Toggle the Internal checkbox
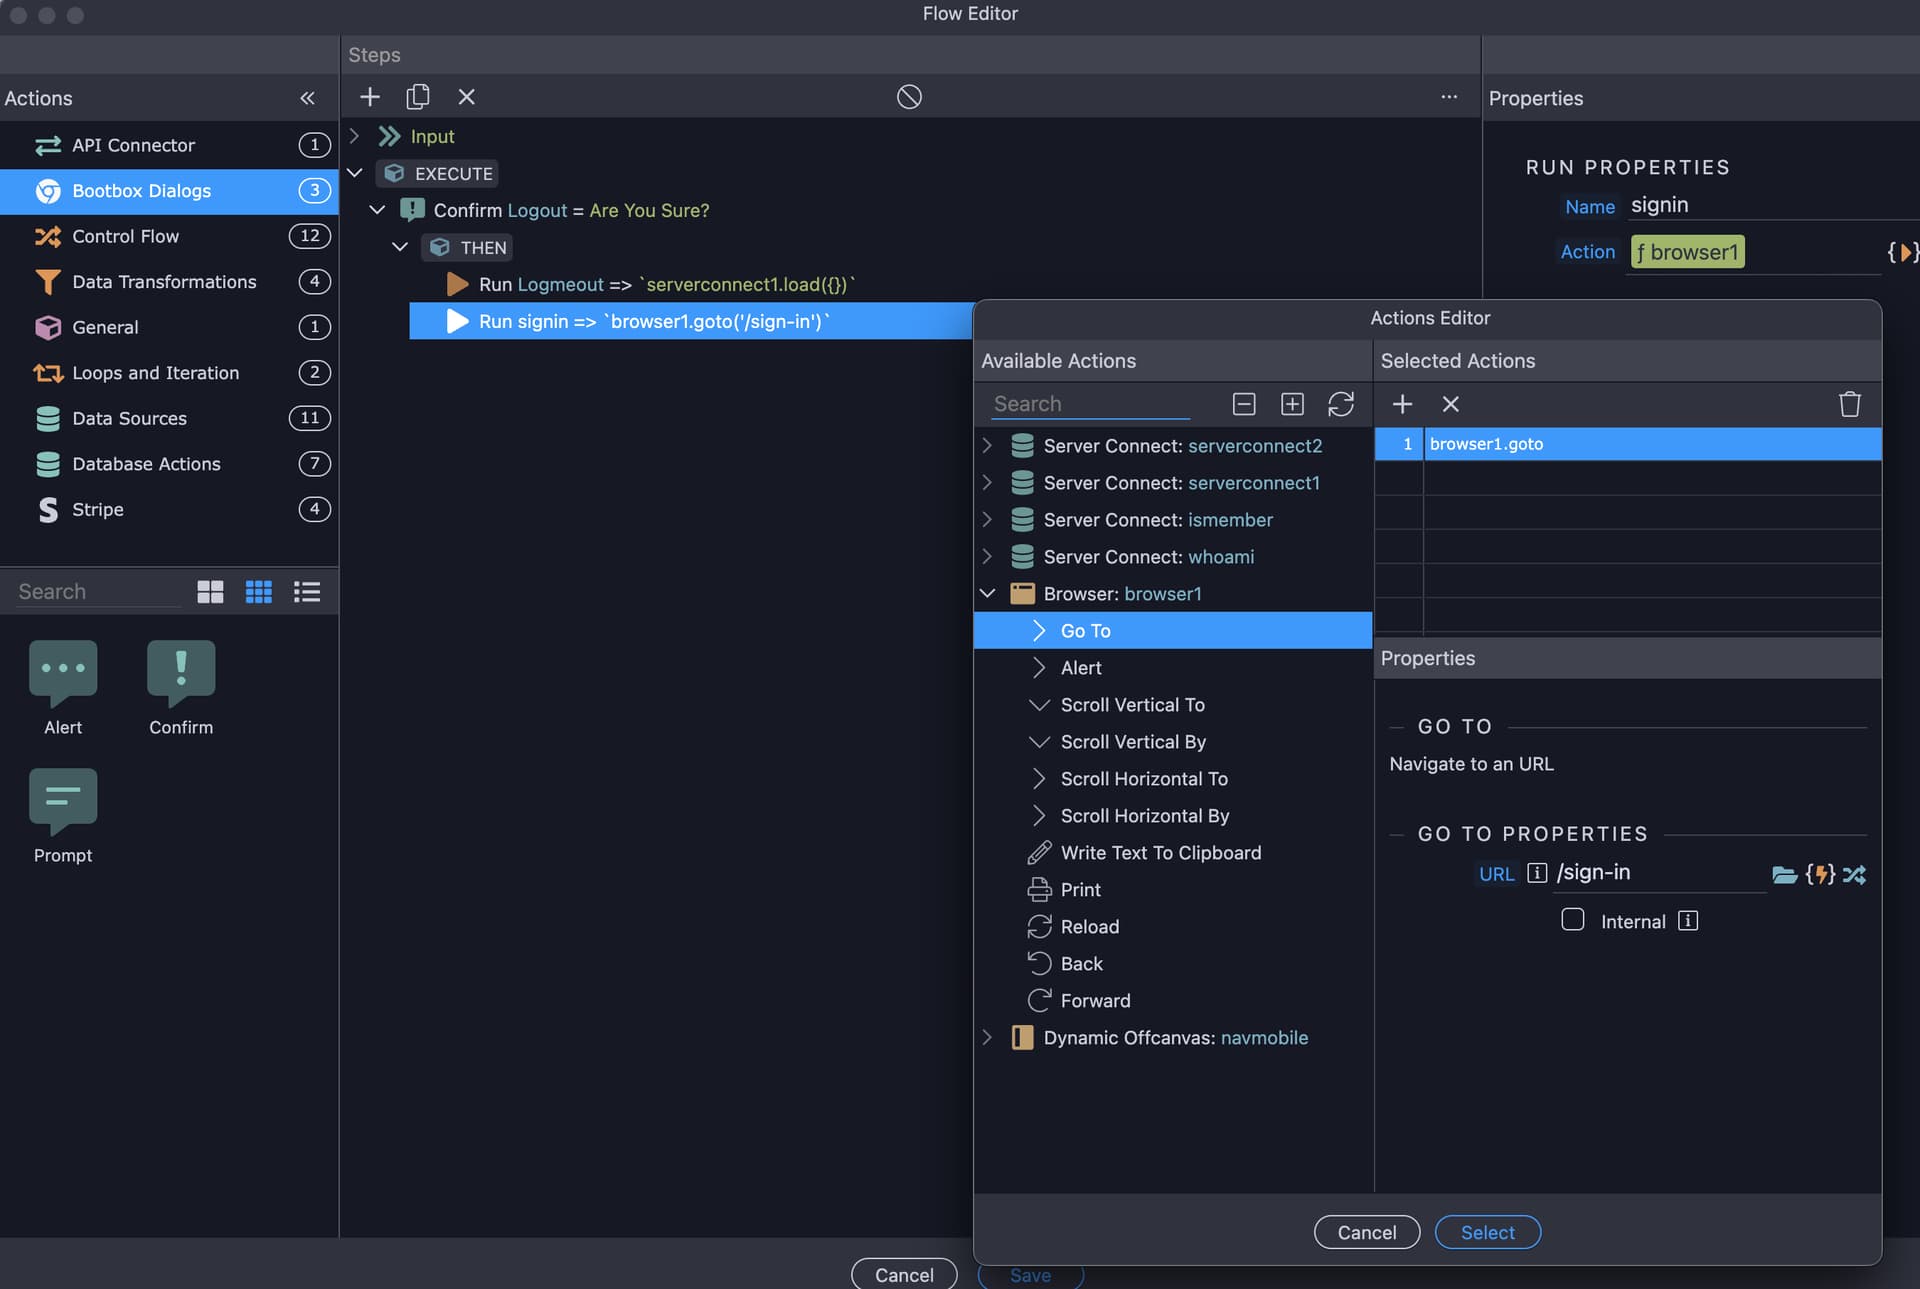Image resolution: width=1920 pixels, height=1289 pixels. coord(1573,920)
